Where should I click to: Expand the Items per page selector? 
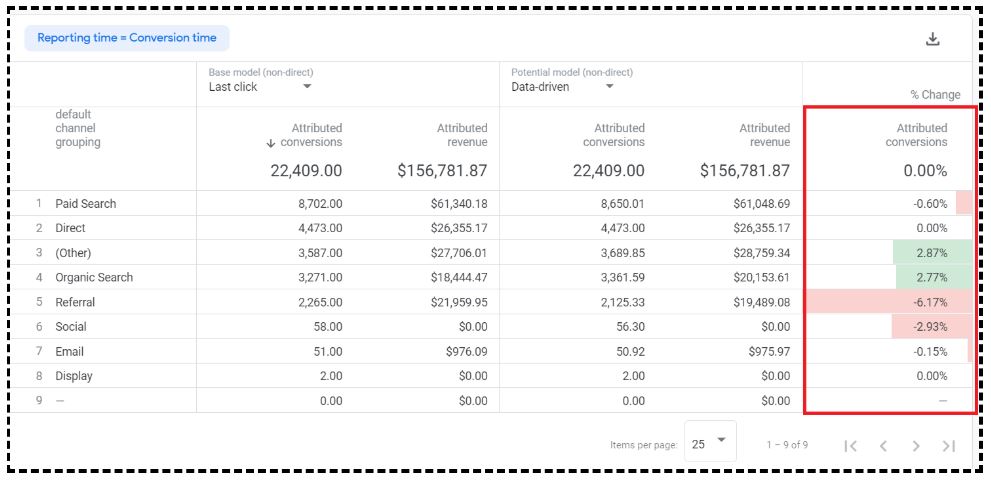[x=710, y=442]
